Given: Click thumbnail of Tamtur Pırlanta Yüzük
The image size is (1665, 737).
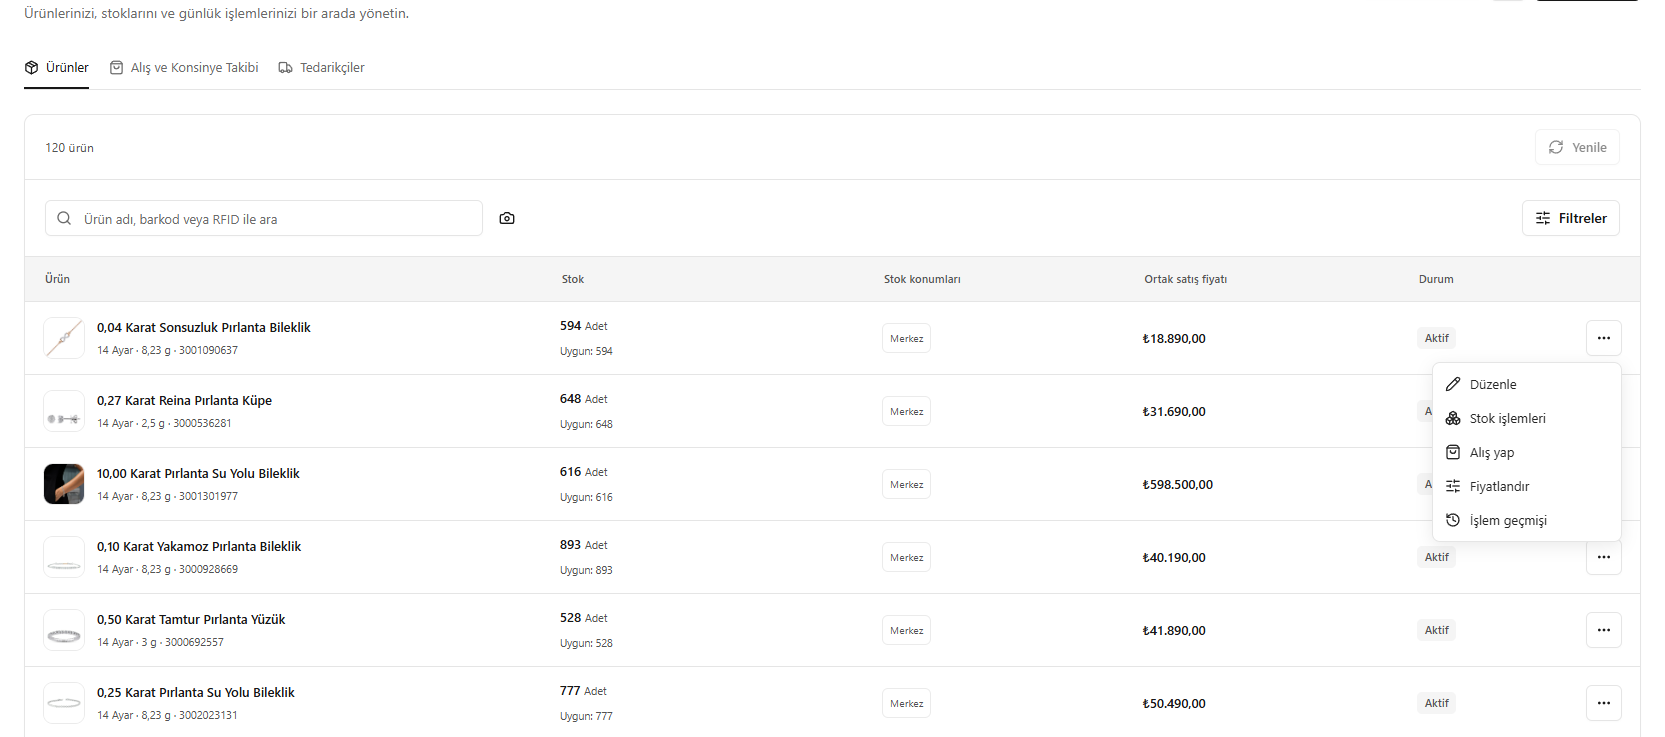Looking at the screenshot, I should pos(64,630).
